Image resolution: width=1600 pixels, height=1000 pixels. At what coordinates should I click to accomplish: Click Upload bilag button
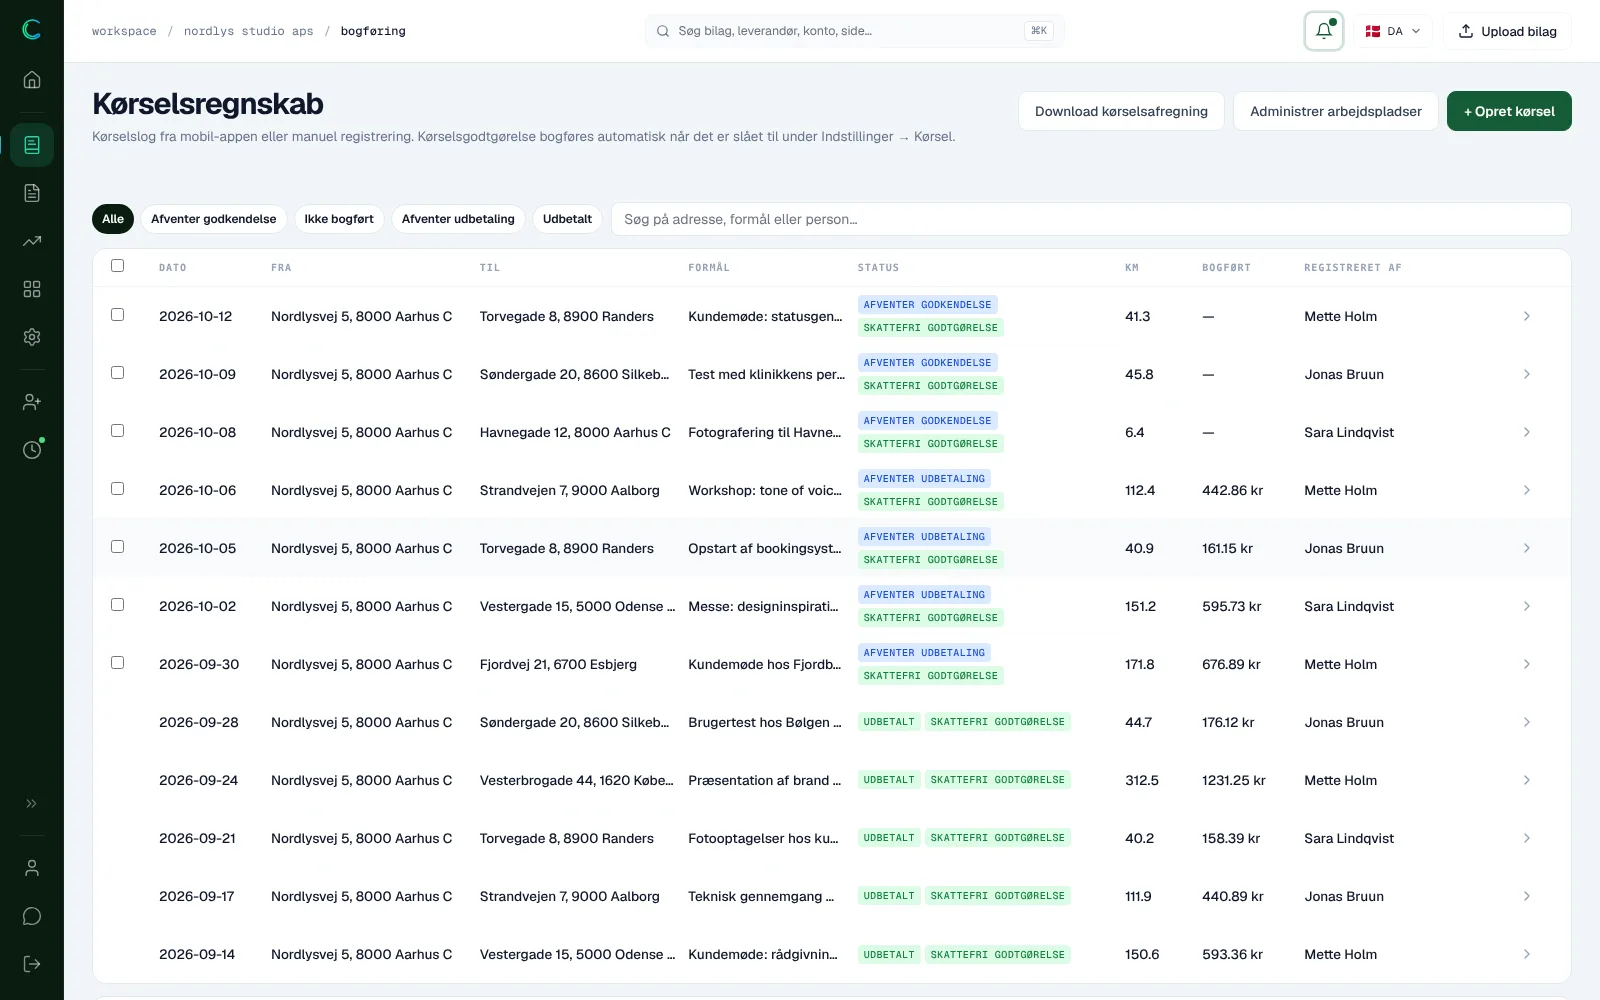(1508, 31)
